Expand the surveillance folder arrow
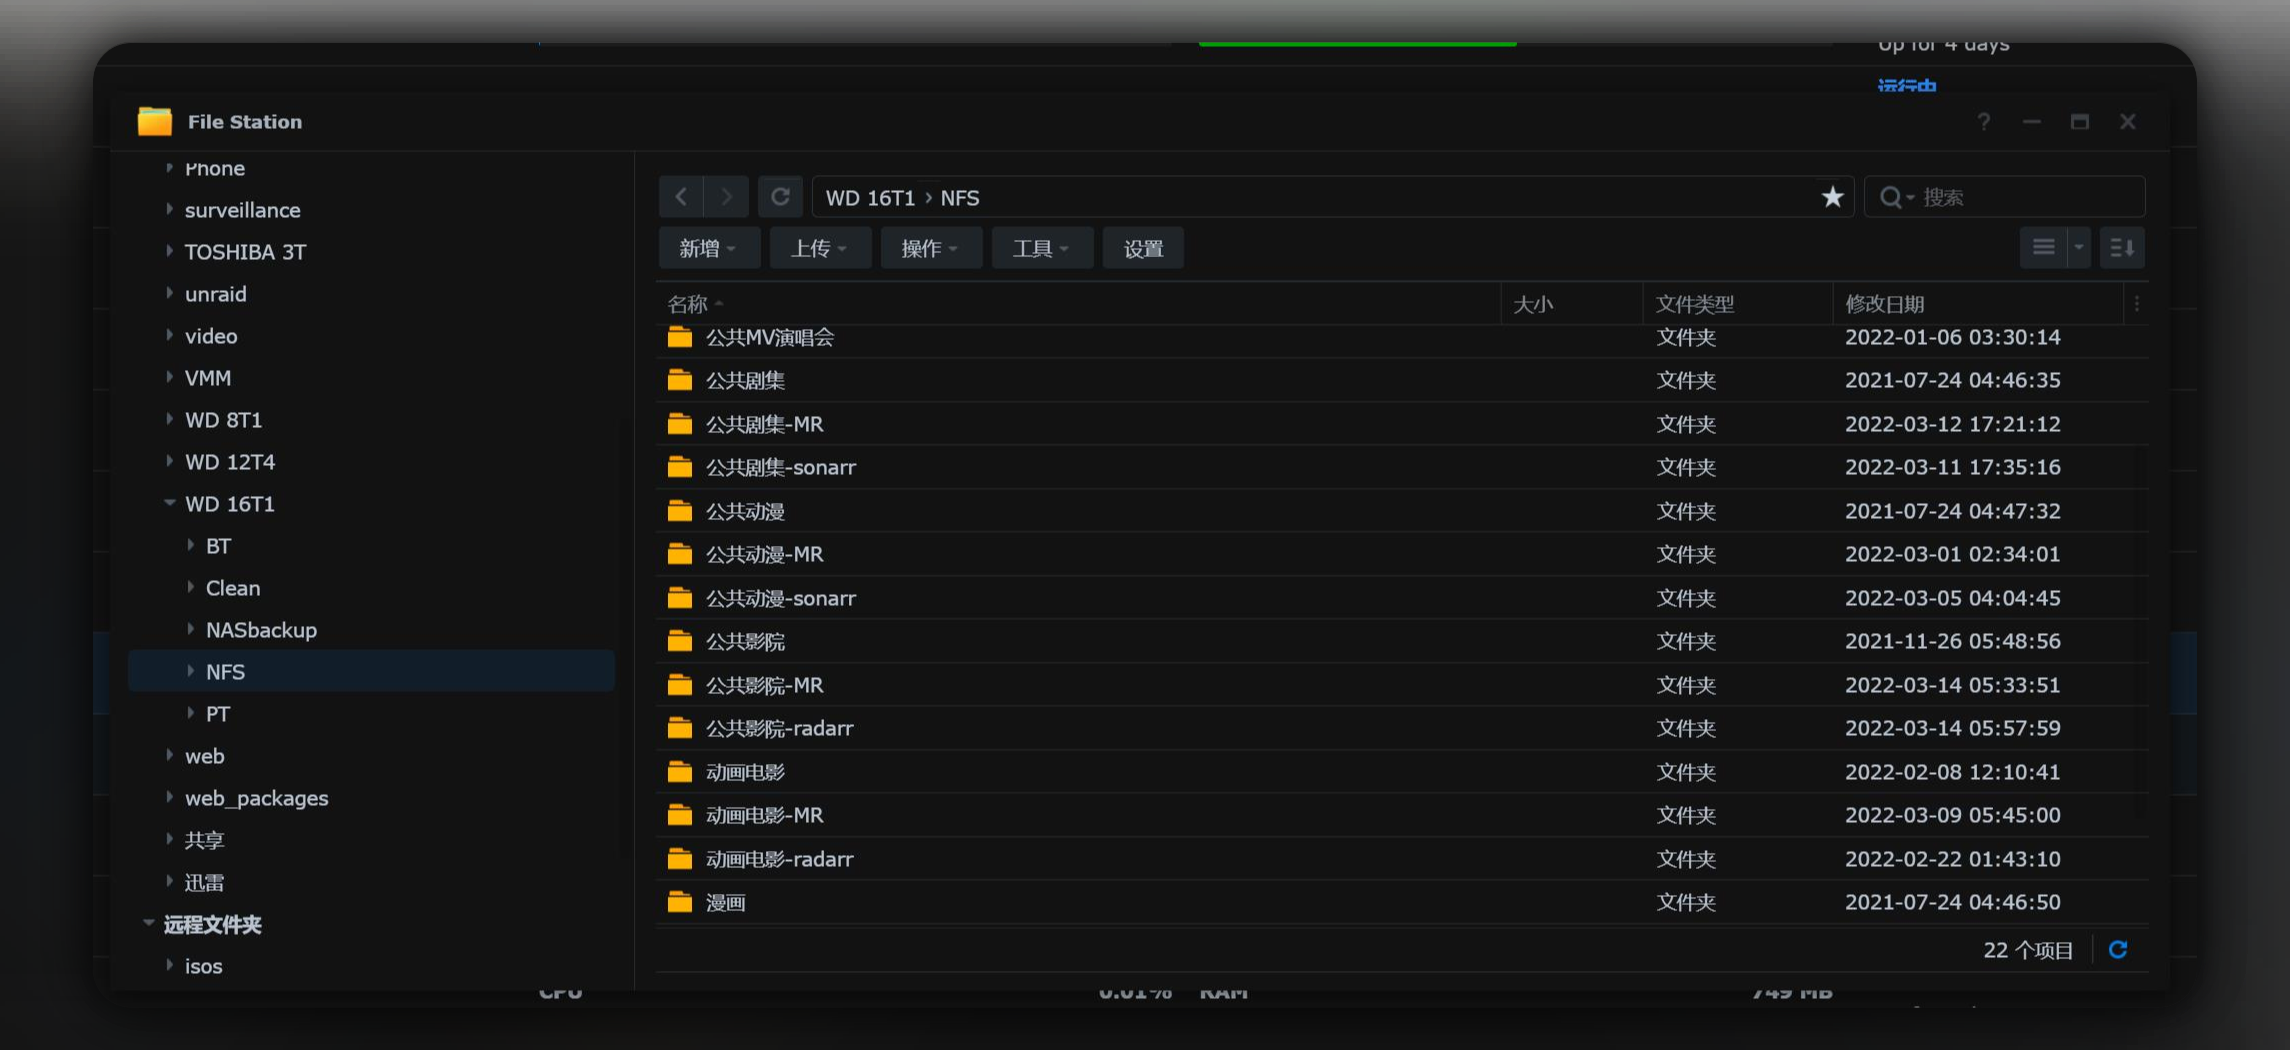Viewport: 2290px width, 1050px height. tap(169, 209)
